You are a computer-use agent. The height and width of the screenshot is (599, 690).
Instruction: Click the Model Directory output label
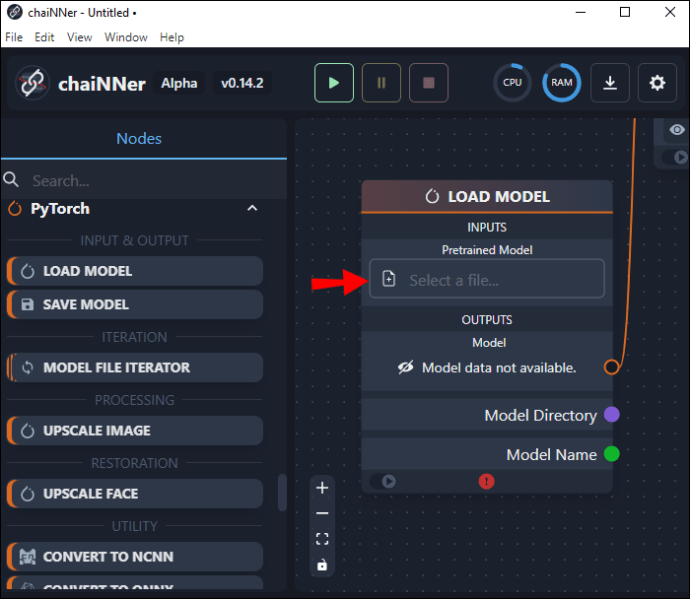540,415
